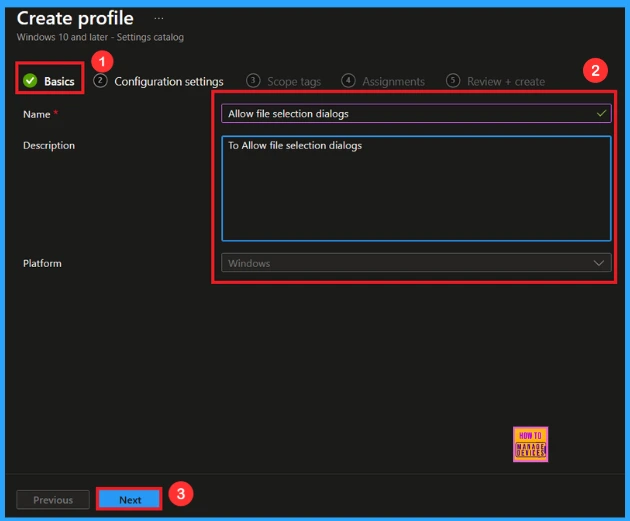Click into the Description text area
This screenshot has width=630, height=521.
pyautogui.click(x=416, y=188)
